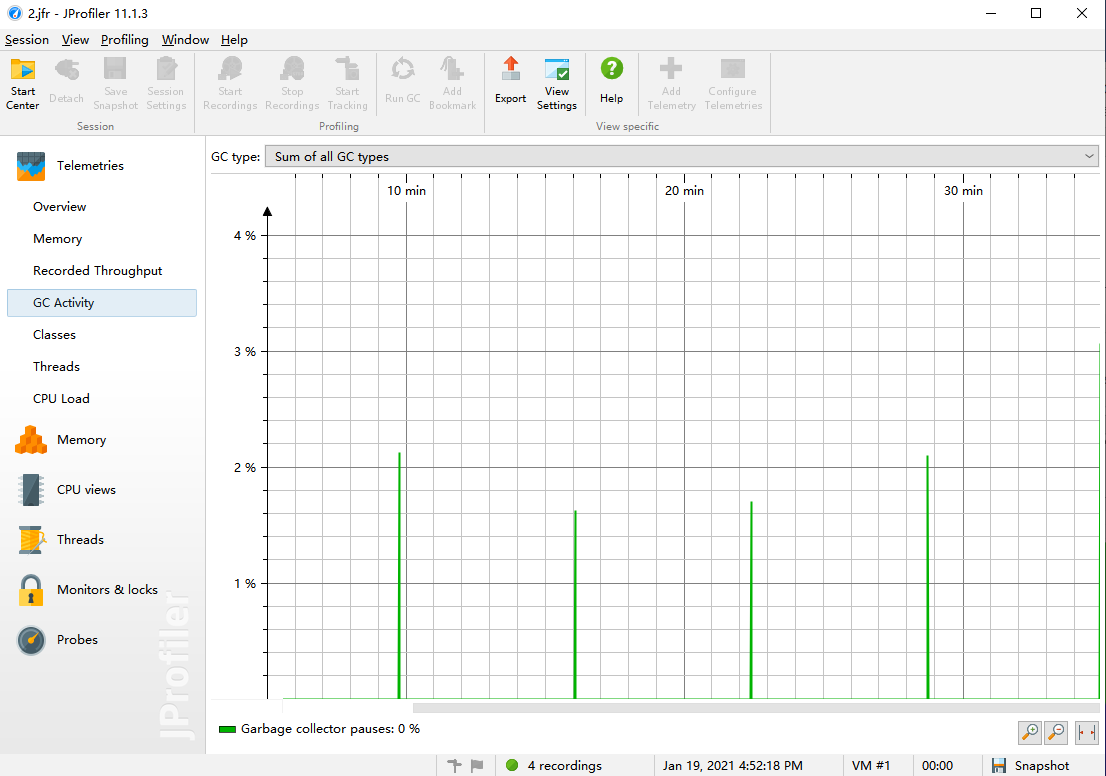Open the Session menu
Viewport: 1106px width, 776px height.
click(x=27, y=40)
